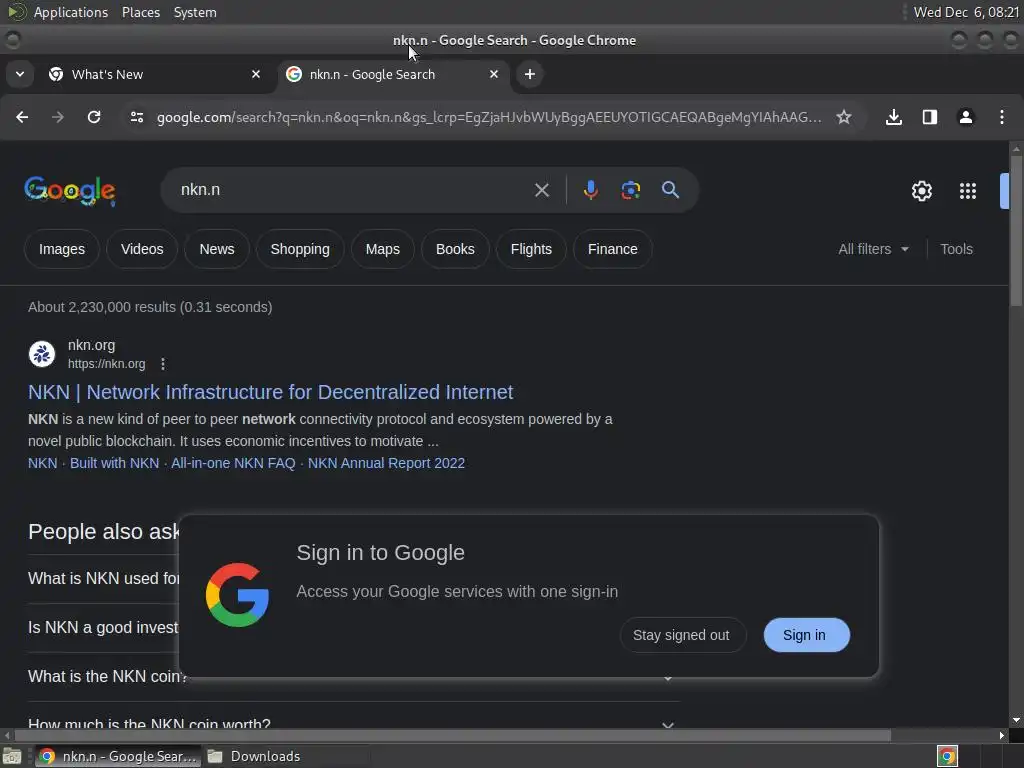
Task: Filter results by Images
Action: pyautogui.click(x=61, y=249)
